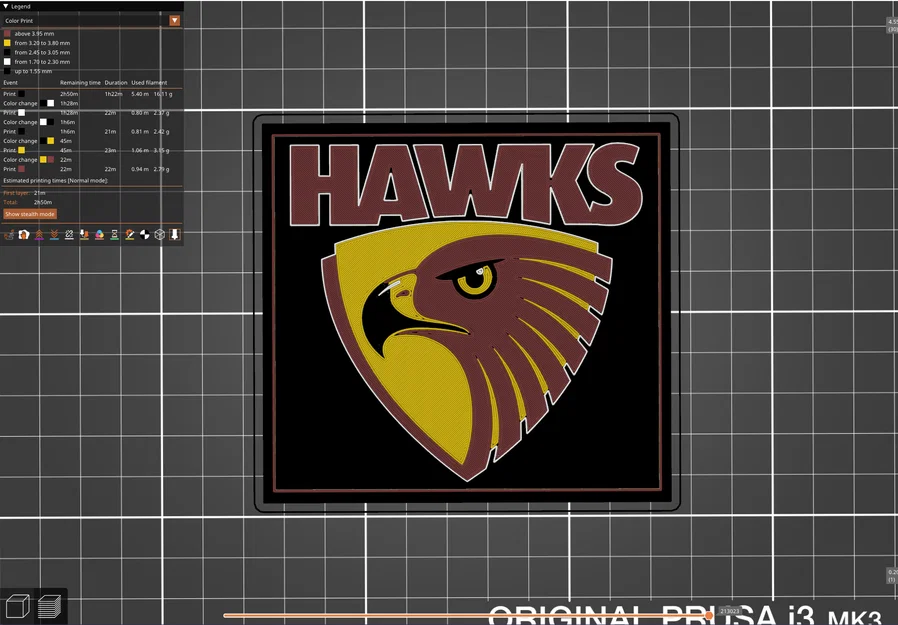Viewport: 898px width, 625px height.
Task: Click the 'Event' column header
Action: coord(10,82)
